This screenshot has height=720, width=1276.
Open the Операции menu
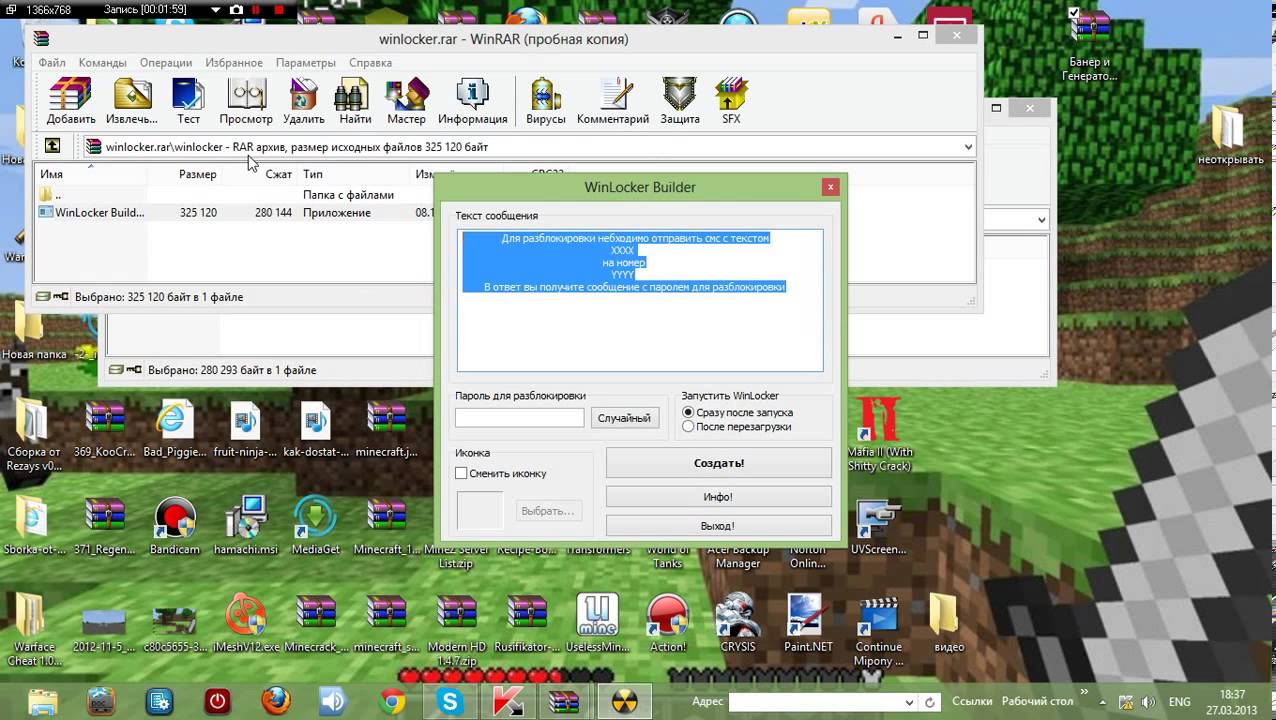coord(166,62)
